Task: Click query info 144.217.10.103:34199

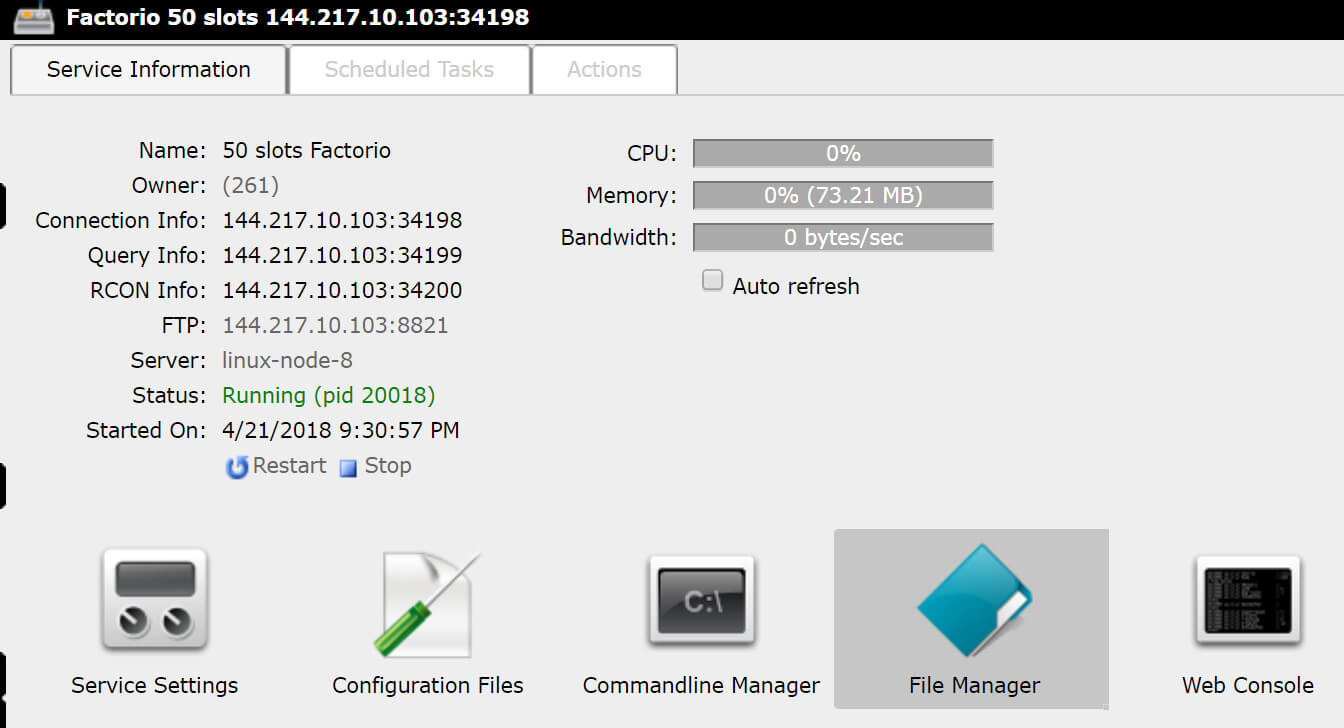Action: click(342, 256)
